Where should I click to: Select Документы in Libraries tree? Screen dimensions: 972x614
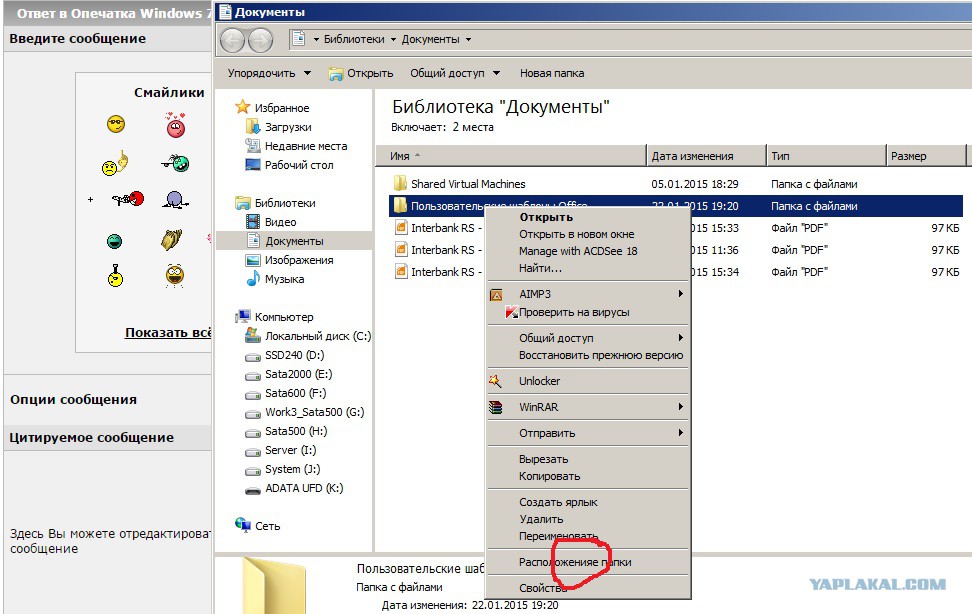(x=294, y=241)
